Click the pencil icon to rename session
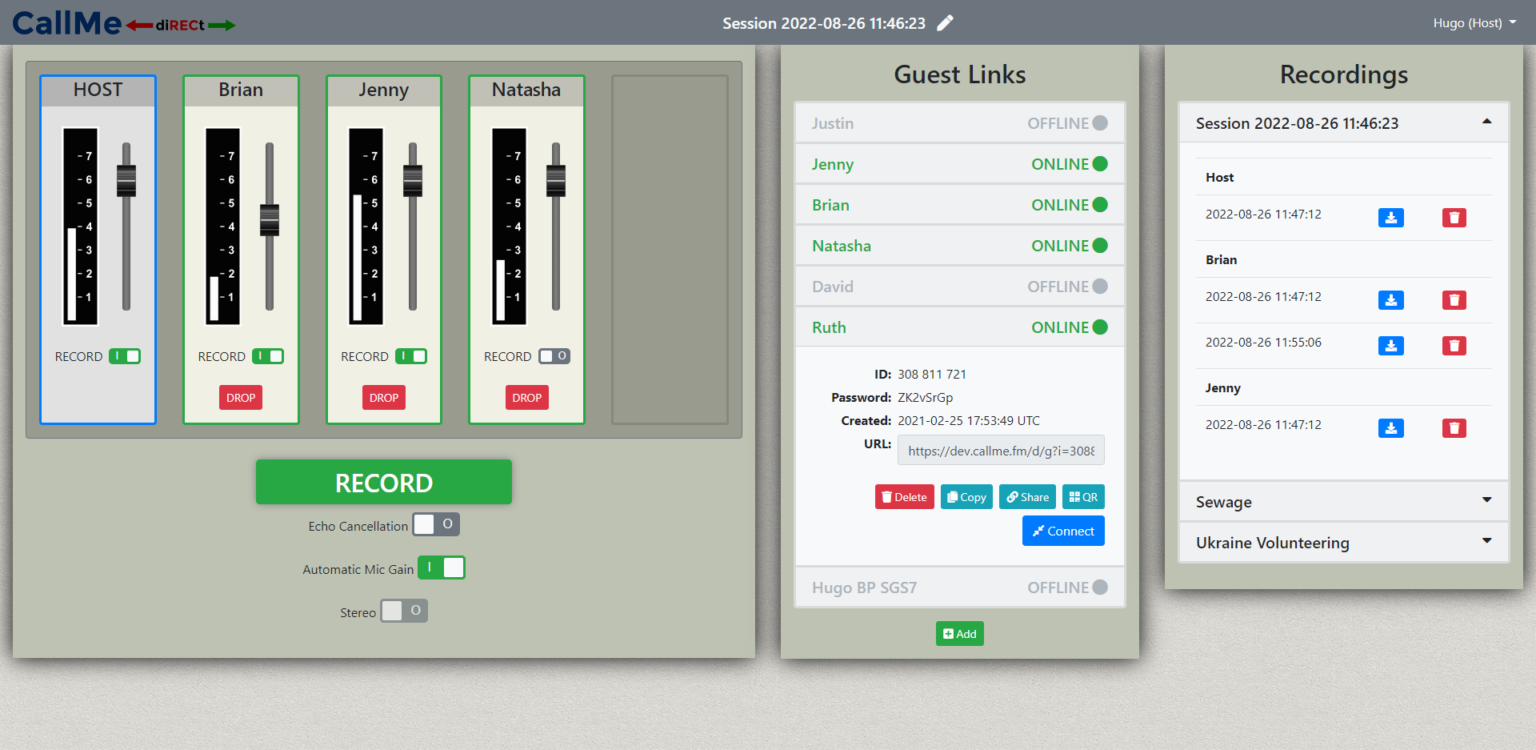The image size is (1536, 750). coord(945,23)
